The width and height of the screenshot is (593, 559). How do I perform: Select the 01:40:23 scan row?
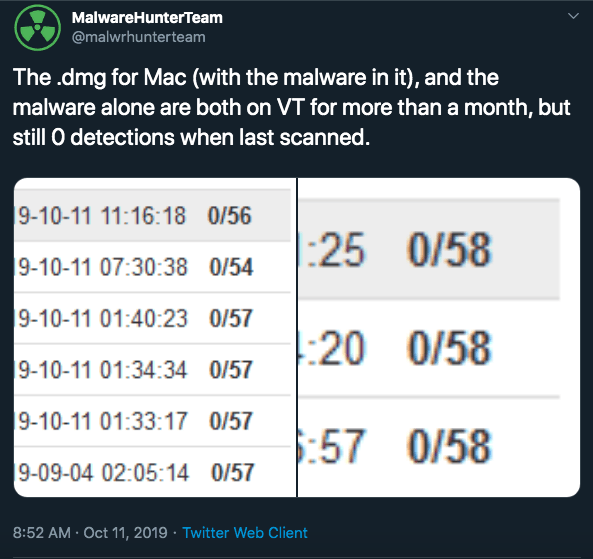152,318
